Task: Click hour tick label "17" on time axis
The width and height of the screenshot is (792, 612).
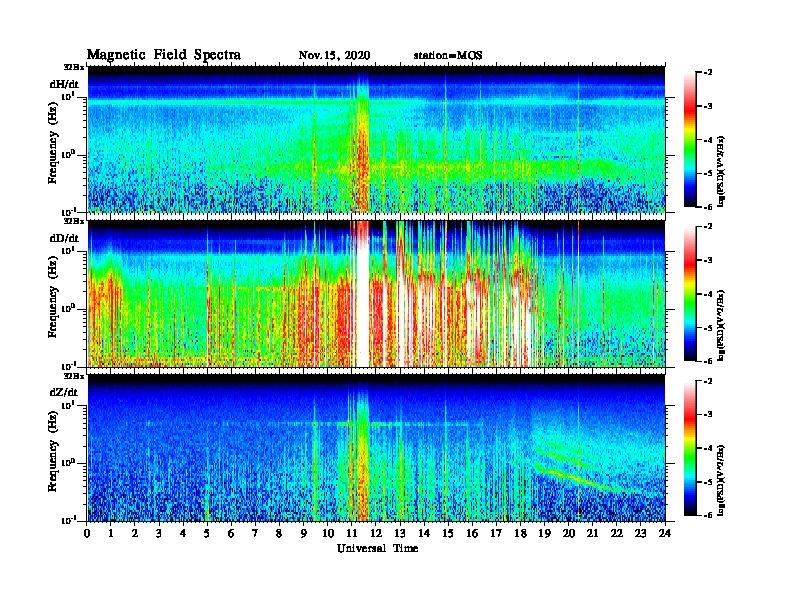Action: [497, 533]
